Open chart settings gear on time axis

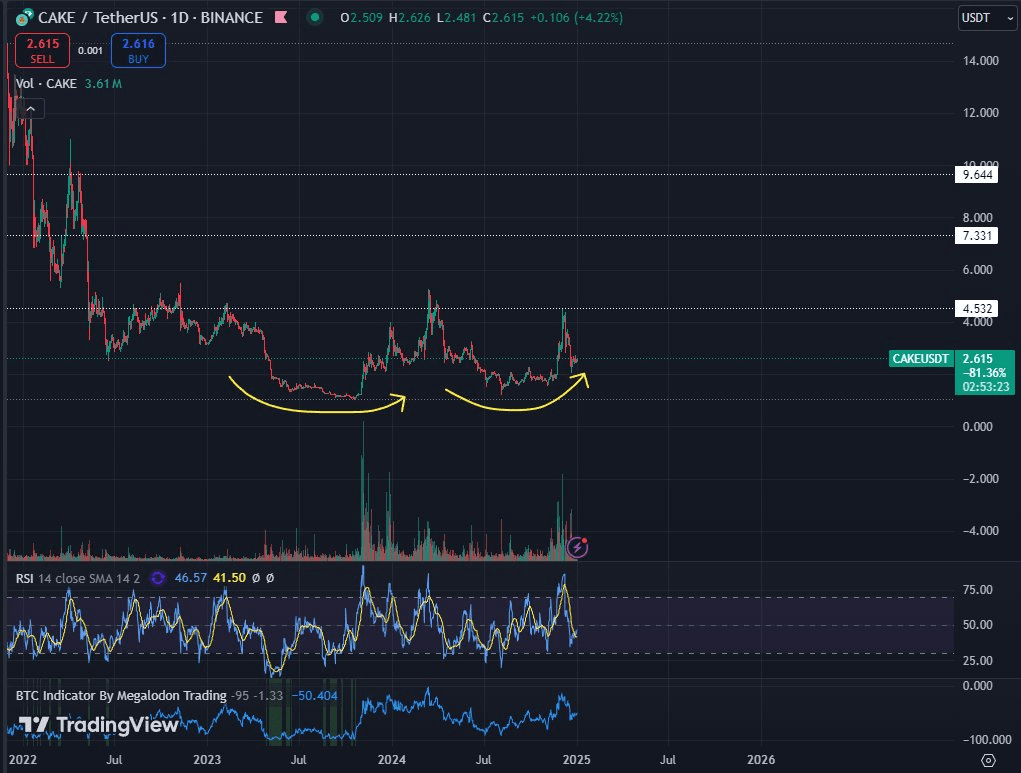coord(988,760)
